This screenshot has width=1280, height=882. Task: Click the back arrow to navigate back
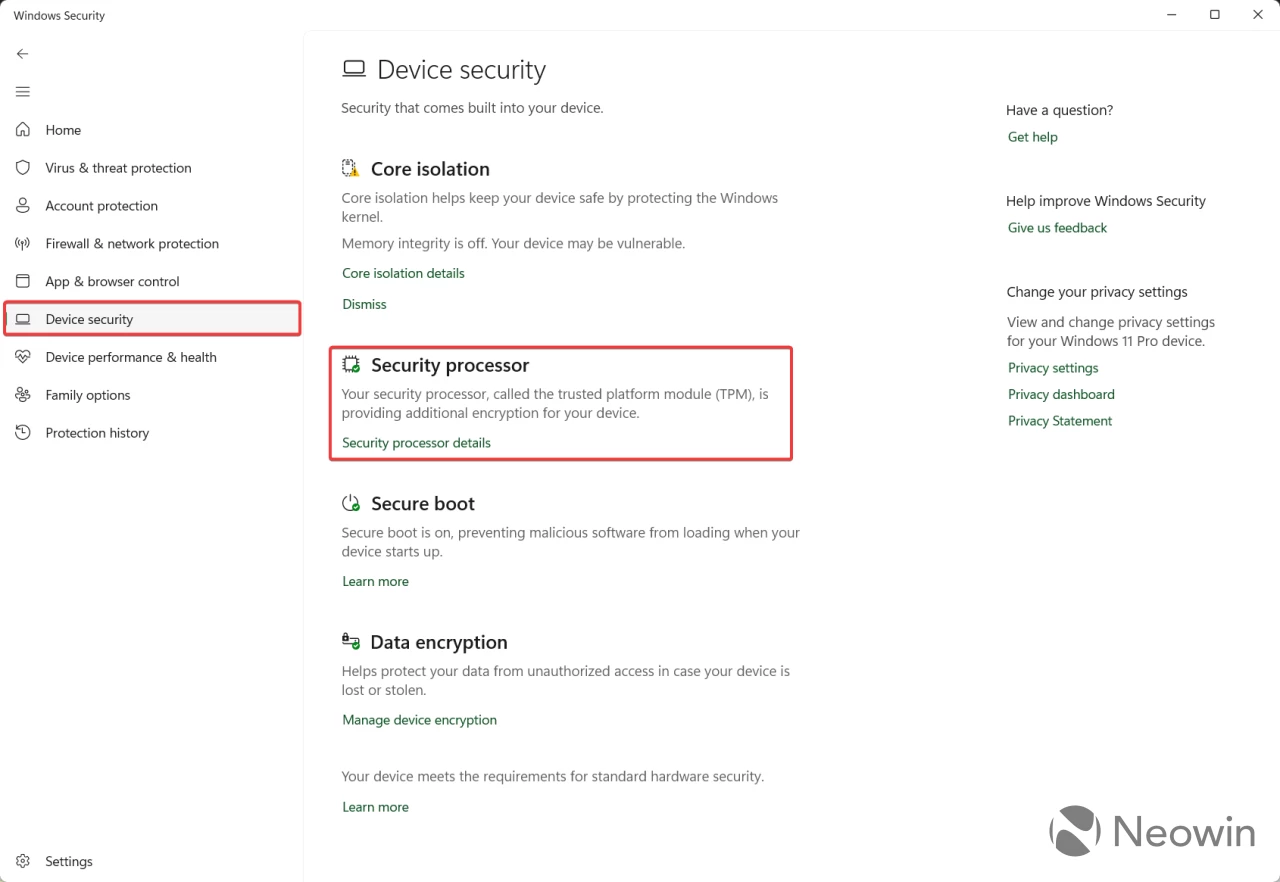[22, 53]
